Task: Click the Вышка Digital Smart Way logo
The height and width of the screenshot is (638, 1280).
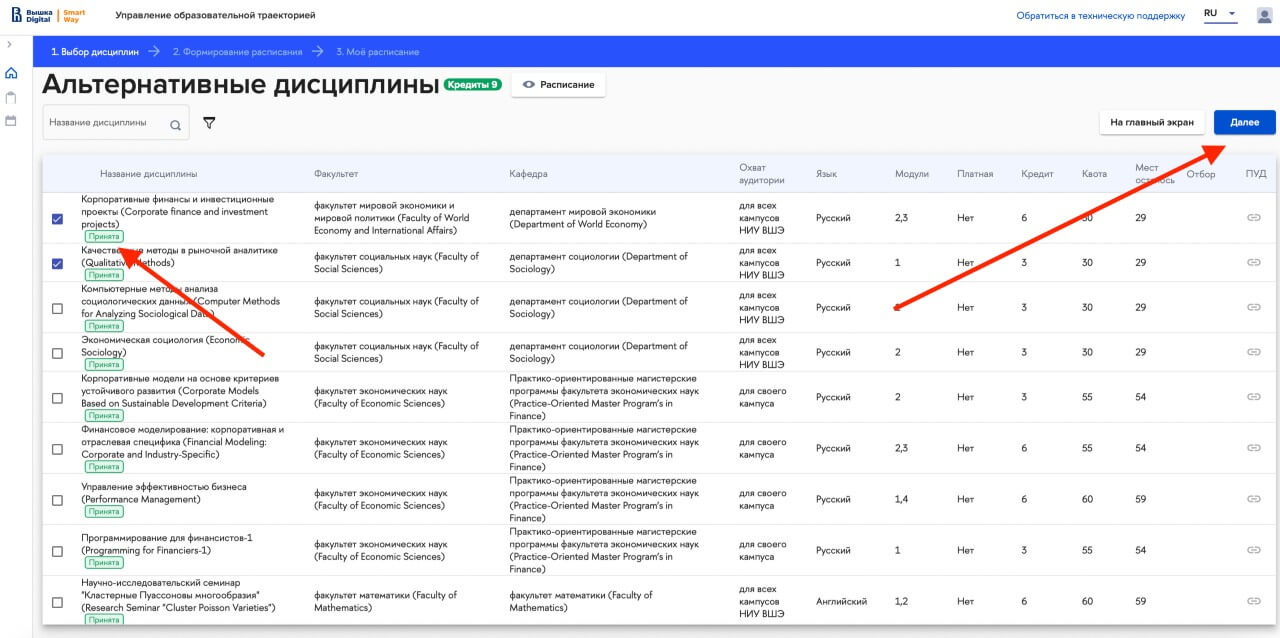Action: [48, 16]
